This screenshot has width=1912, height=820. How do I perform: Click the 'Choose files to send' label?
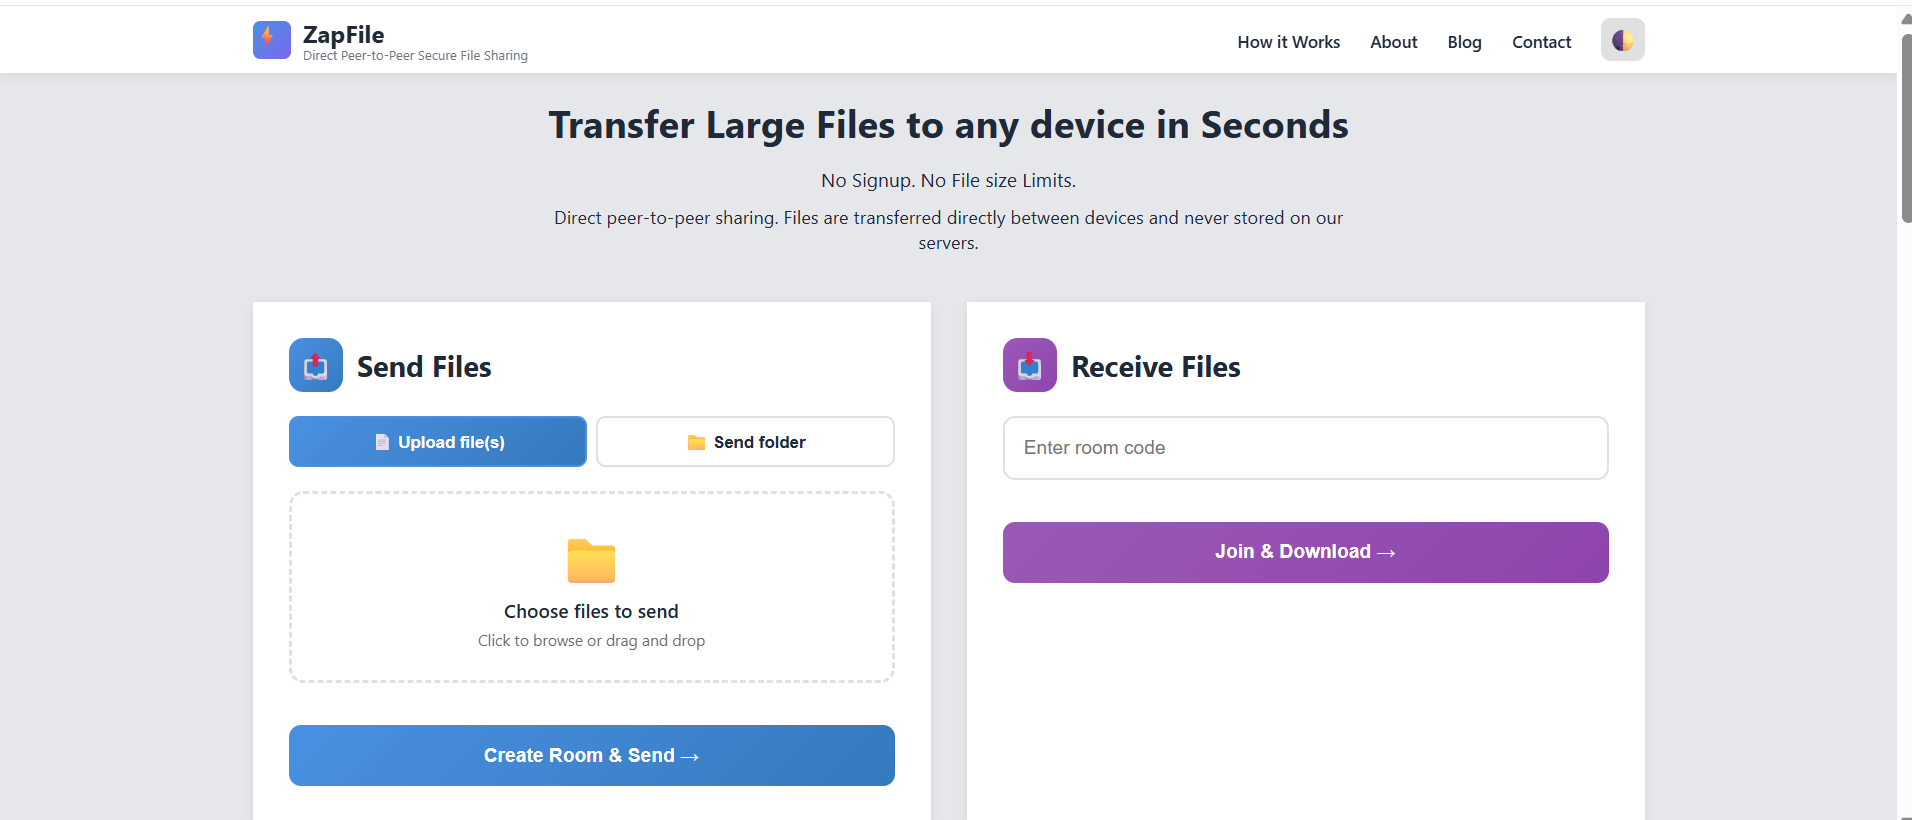click(591, 611)
